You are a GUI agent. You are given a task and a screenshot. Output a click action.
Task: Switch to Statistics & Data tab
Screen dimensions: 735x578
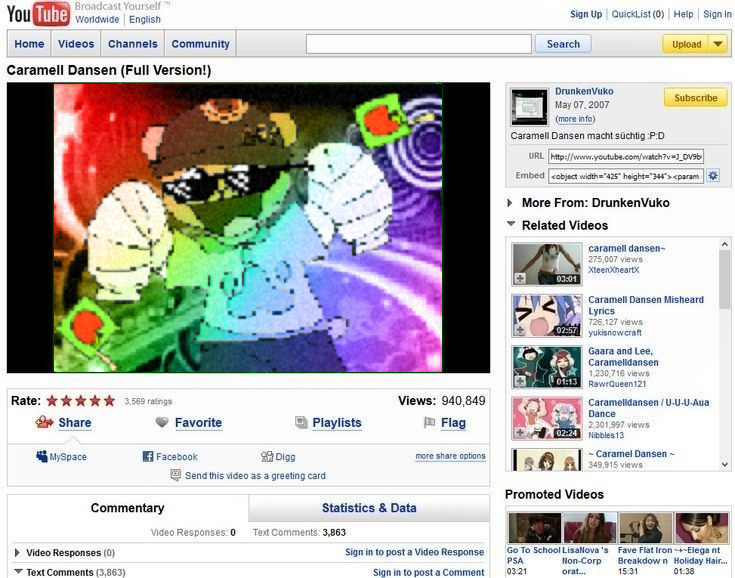coord(369,508)
